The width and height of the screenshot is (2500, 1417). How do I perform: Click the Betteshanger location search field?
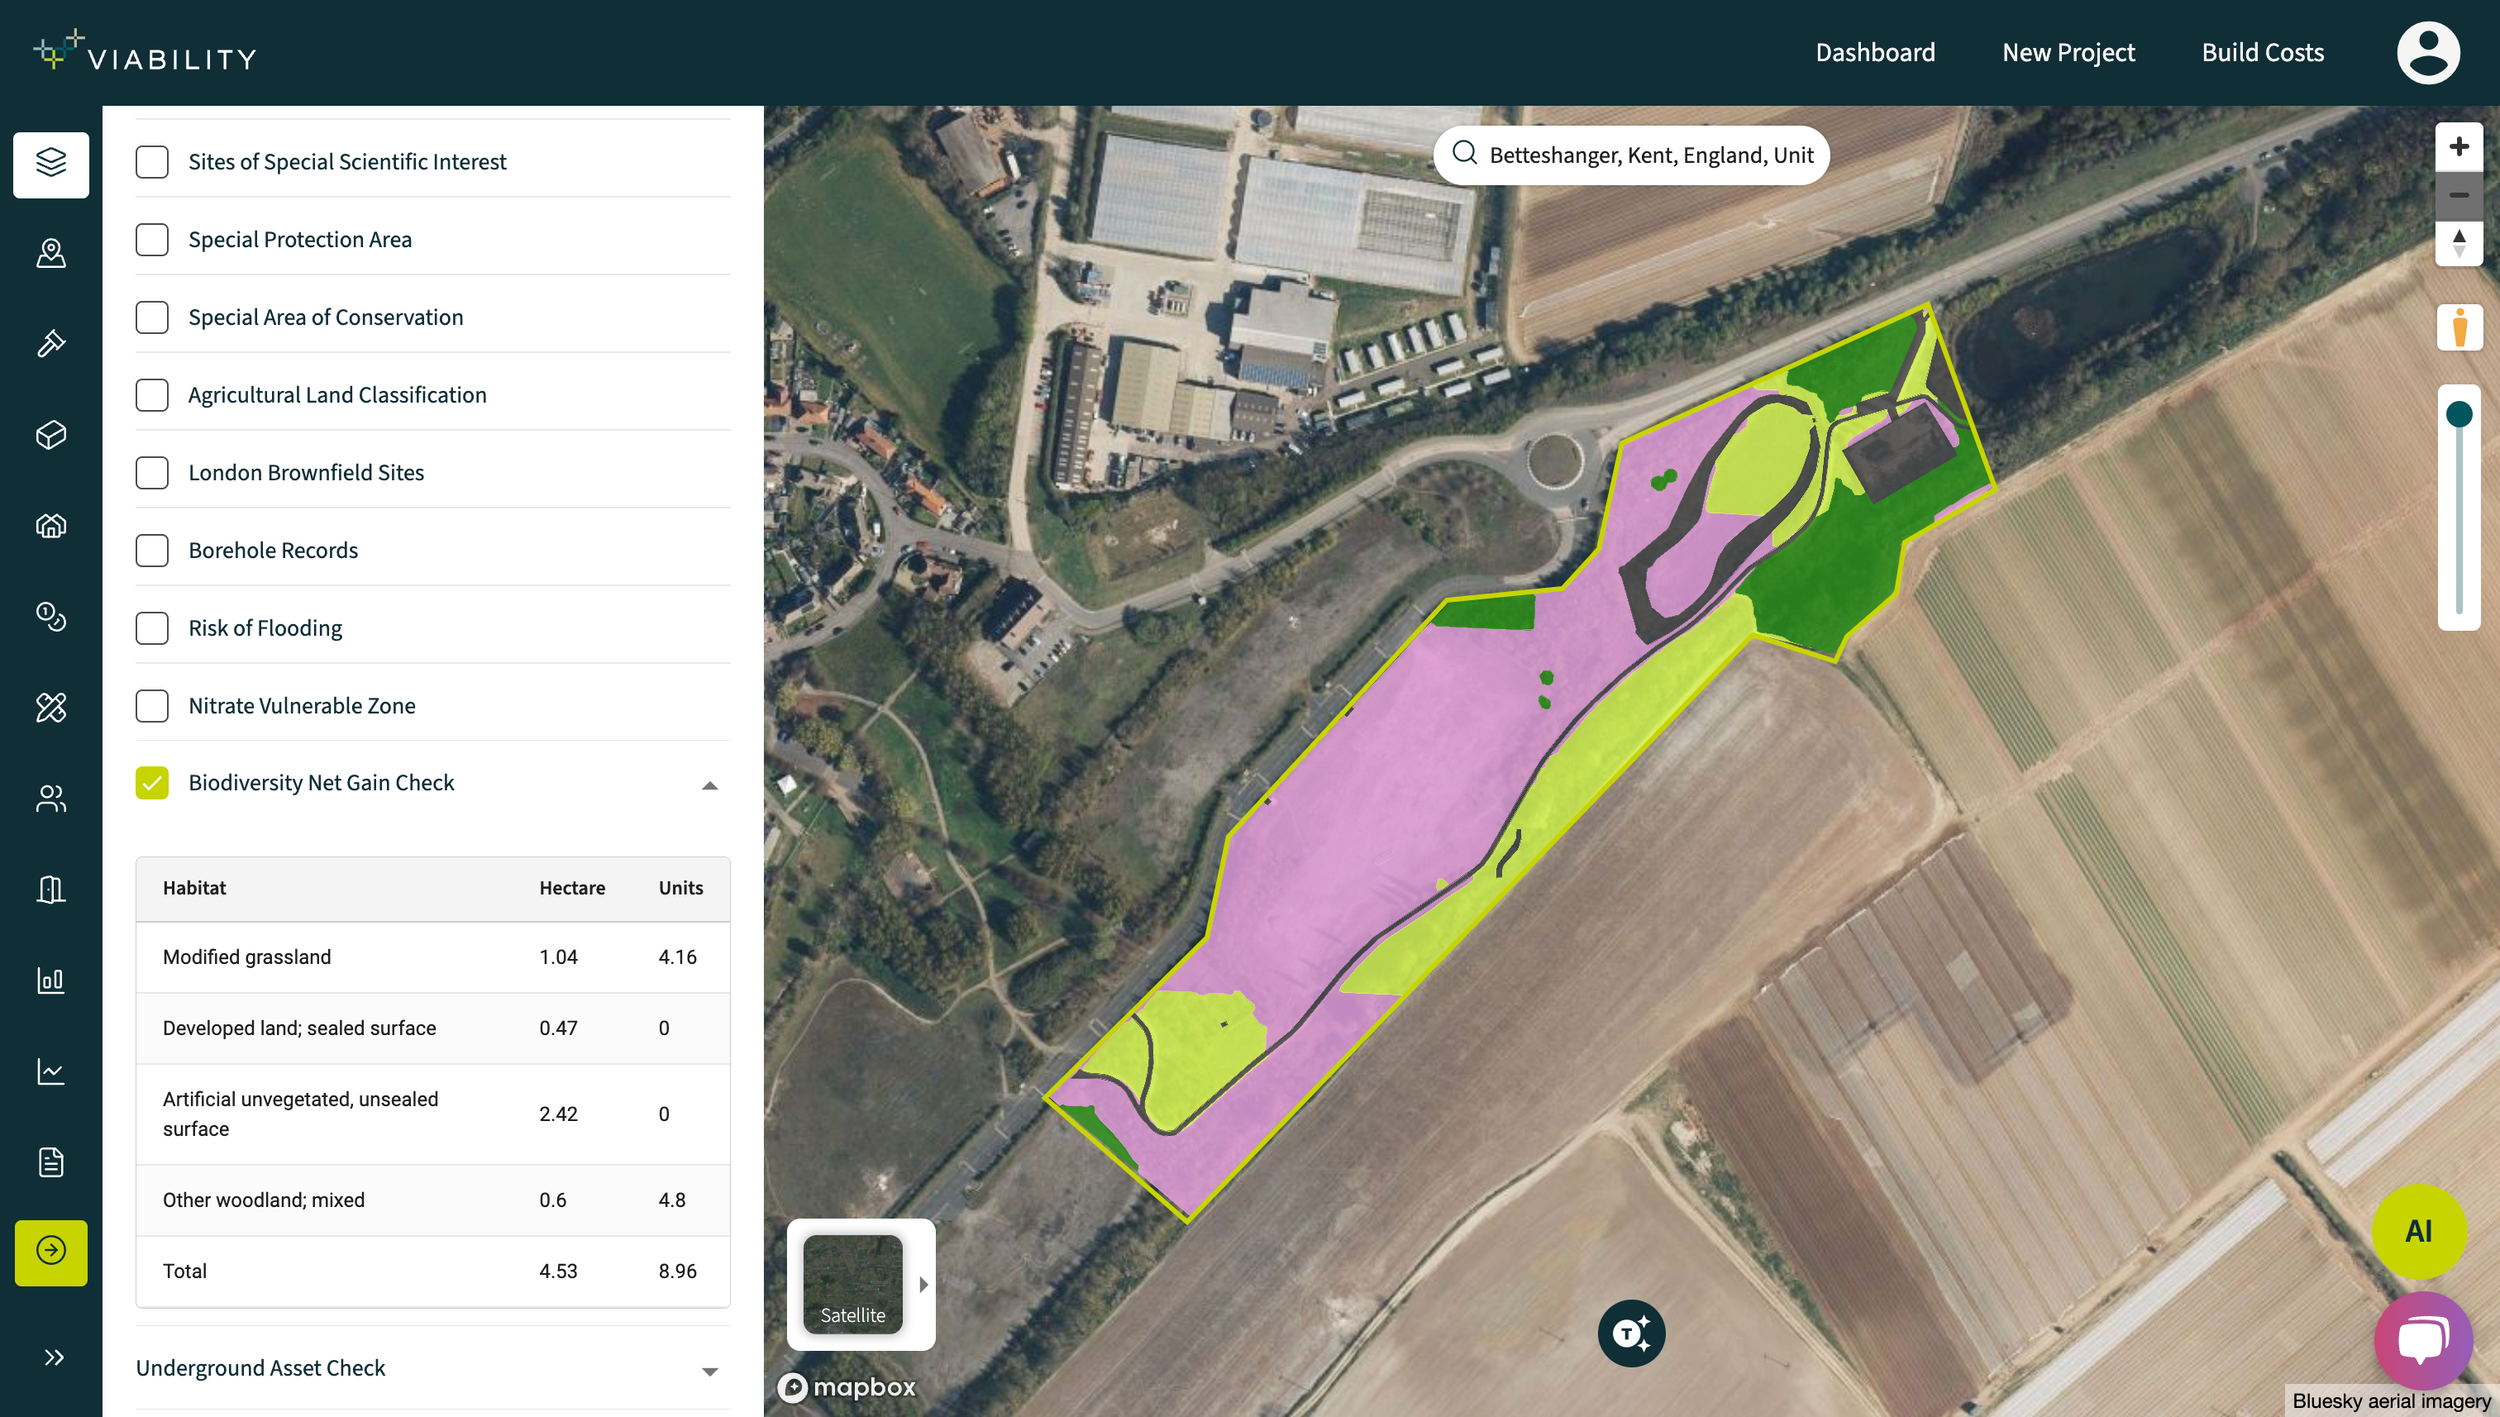point(1631,155)
